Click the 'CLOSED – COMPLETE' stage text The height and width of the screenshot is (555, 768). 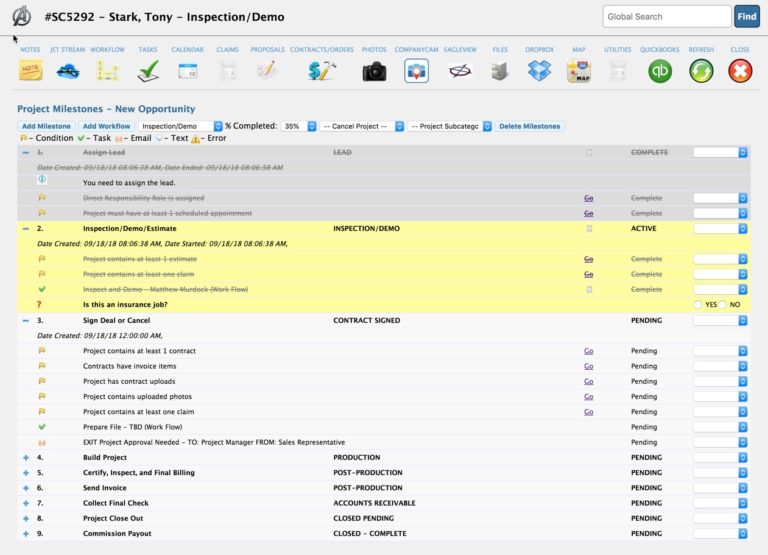pos(370,533)
